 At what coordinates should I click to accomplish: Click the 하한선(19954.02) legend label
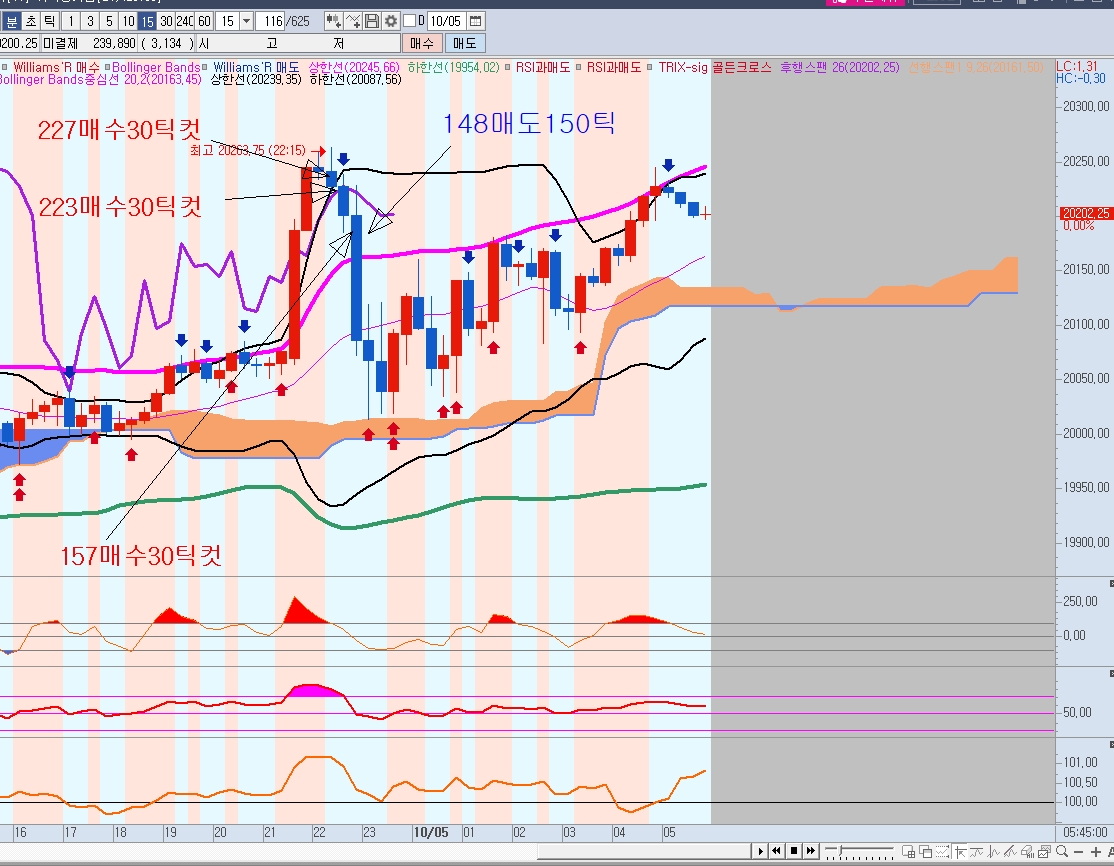pos(453,67)
